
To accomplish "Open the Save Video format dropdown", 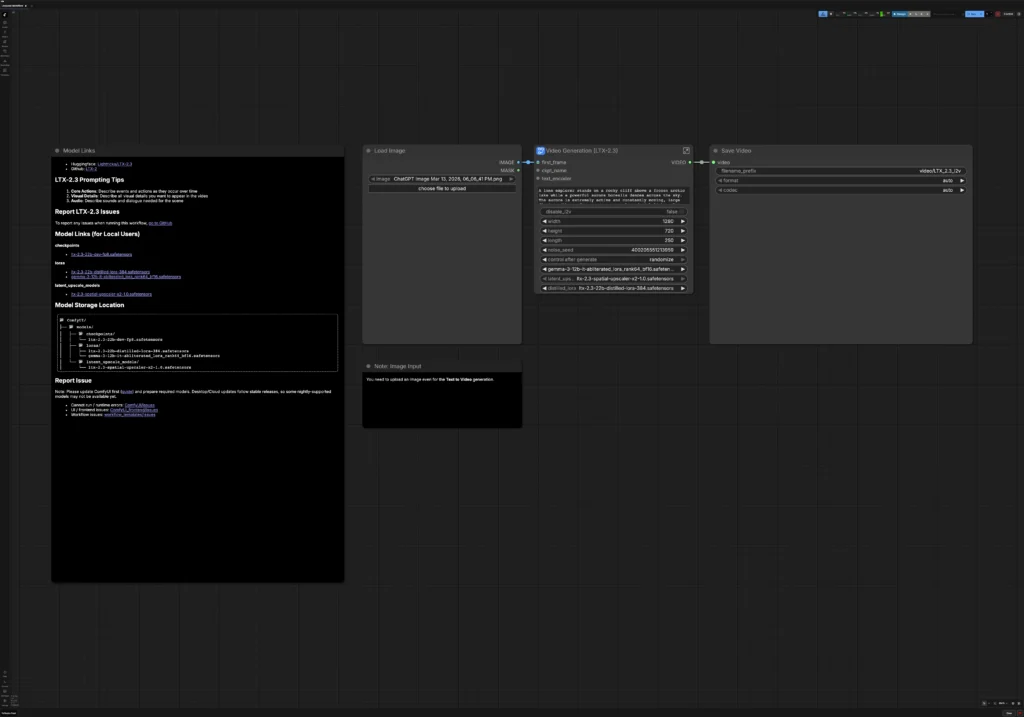I will point(840,180).
